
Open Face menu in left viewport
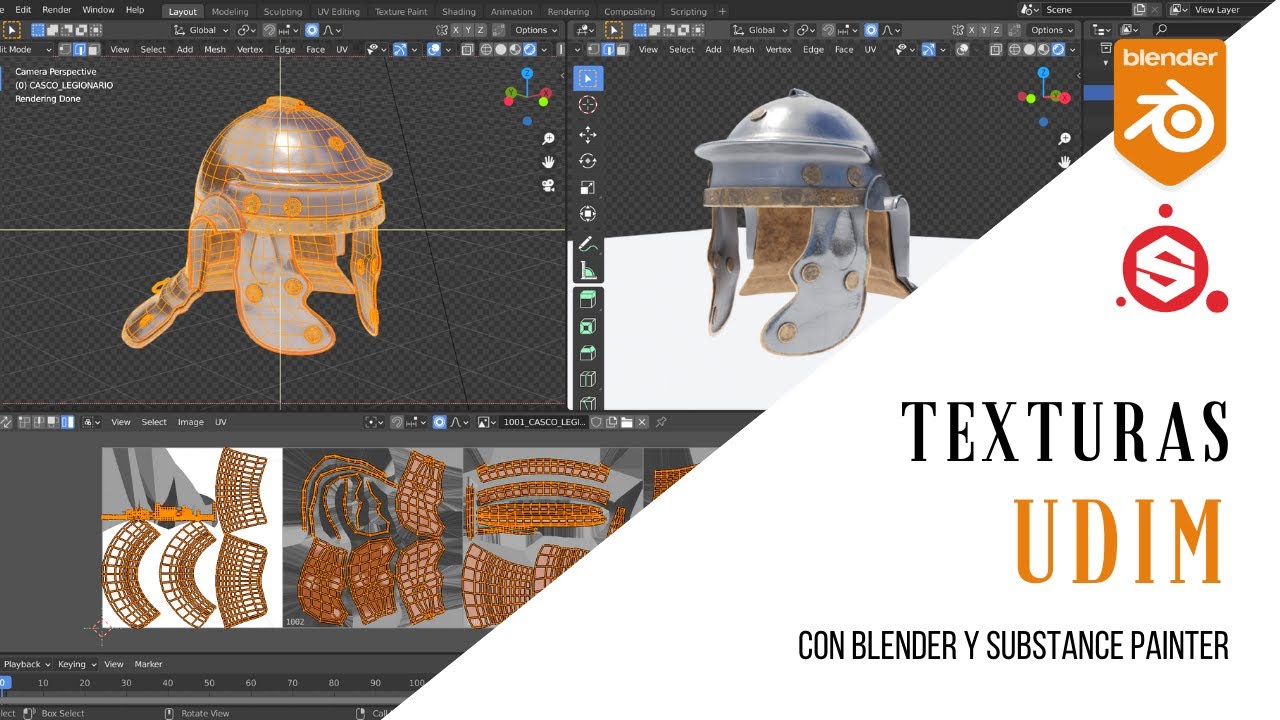(x=315, y=49)
